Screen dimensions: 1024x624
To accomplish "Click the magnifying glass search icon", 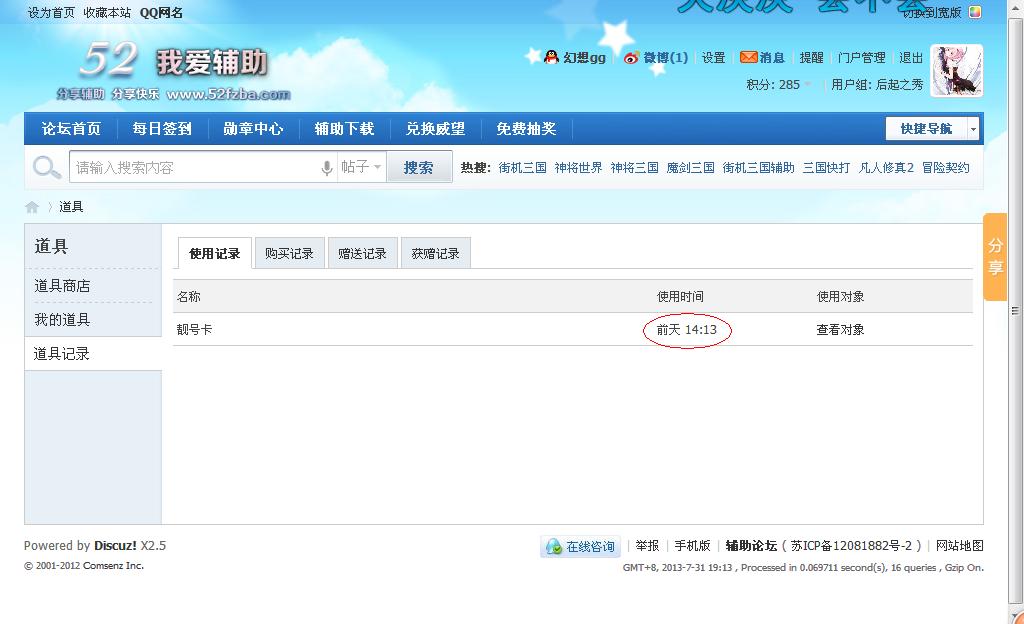I will click(46, 168).
